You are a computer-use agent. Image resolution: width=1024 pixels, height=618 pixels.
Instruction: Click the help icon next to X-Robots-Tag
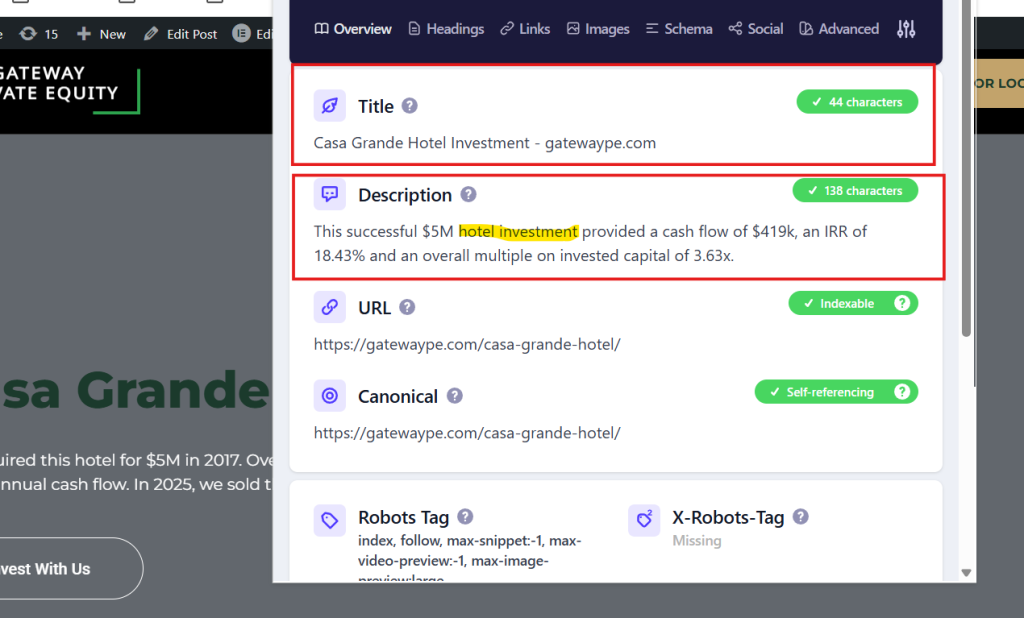(801, 517)
